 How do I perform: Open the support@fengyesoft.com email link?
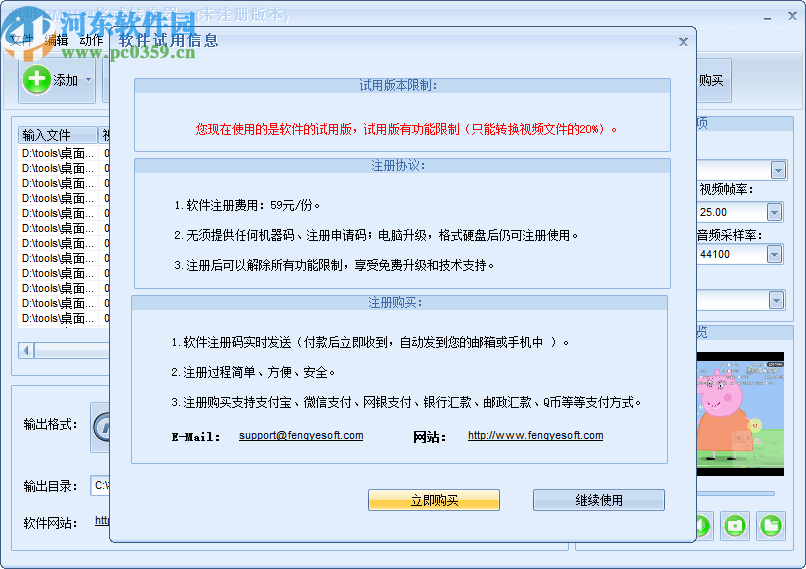click(x=301, y=435)
